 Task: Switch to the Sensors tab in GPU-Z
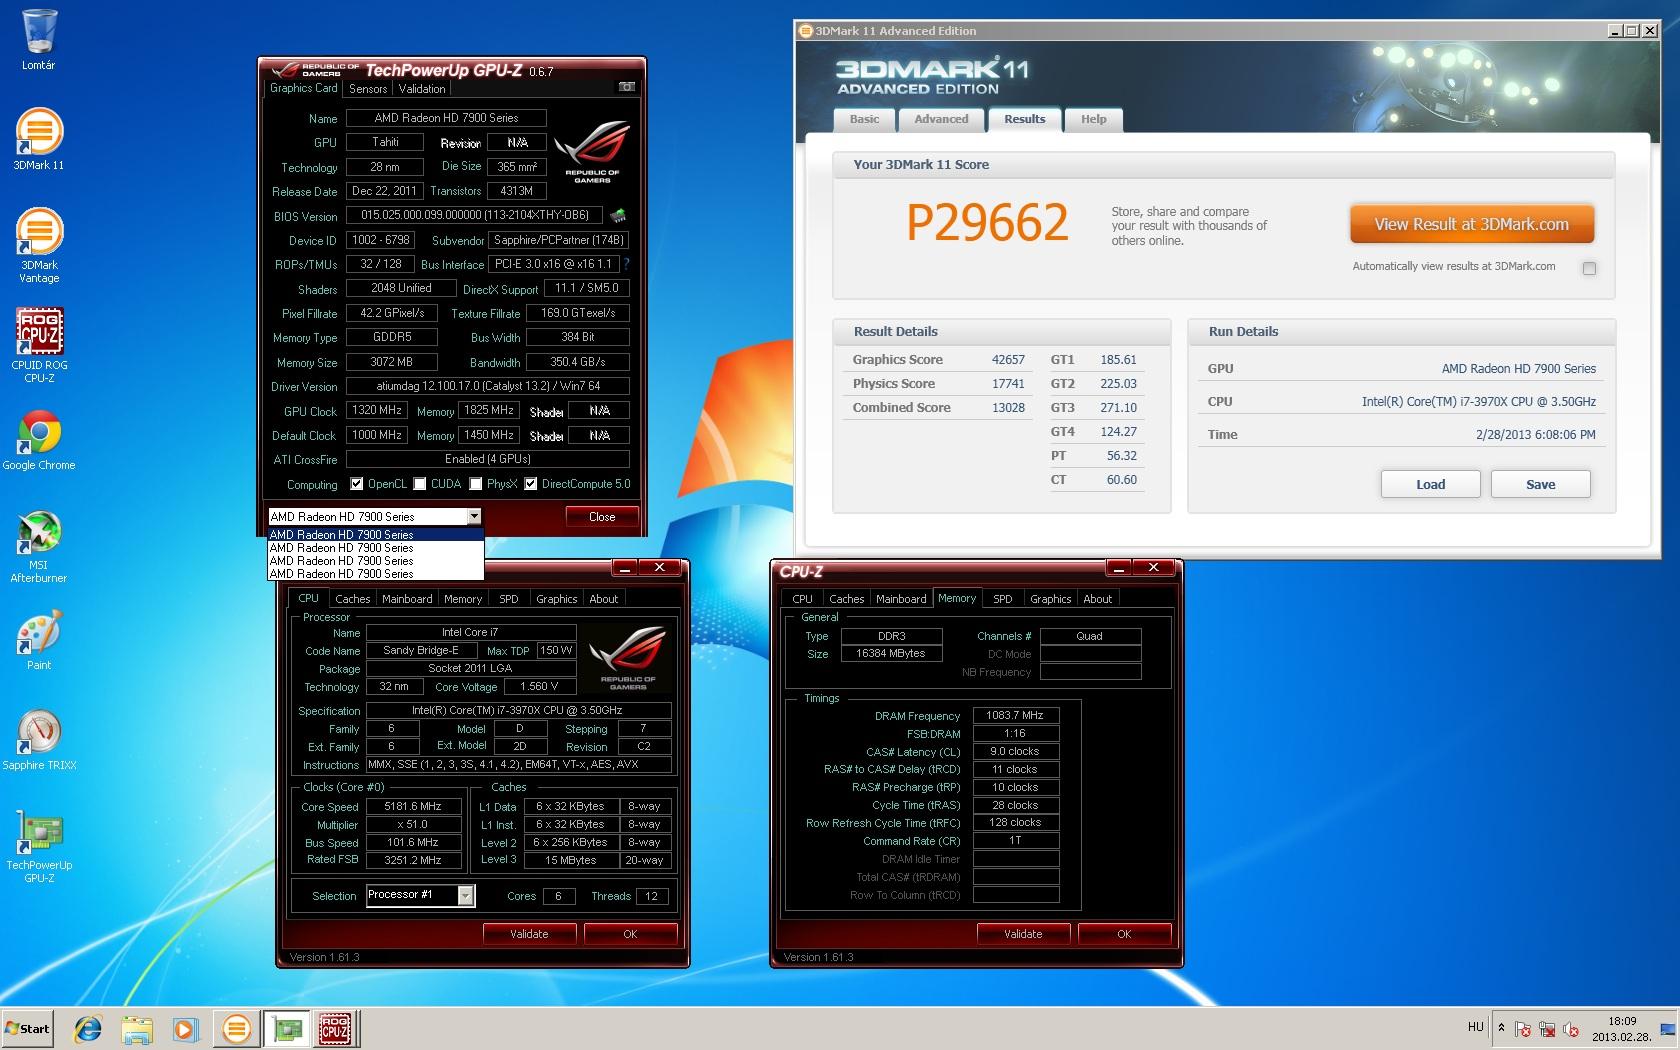[x=368, y=89]
